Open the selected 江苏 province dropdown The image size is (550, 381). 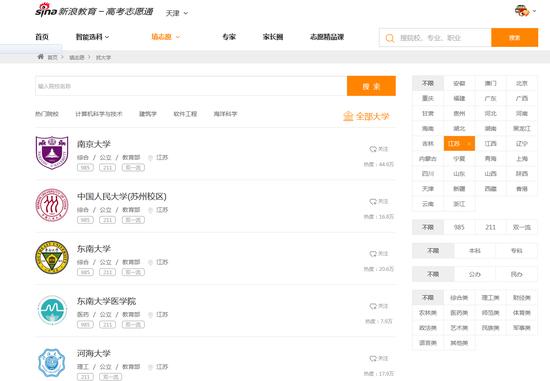(459, 143)
